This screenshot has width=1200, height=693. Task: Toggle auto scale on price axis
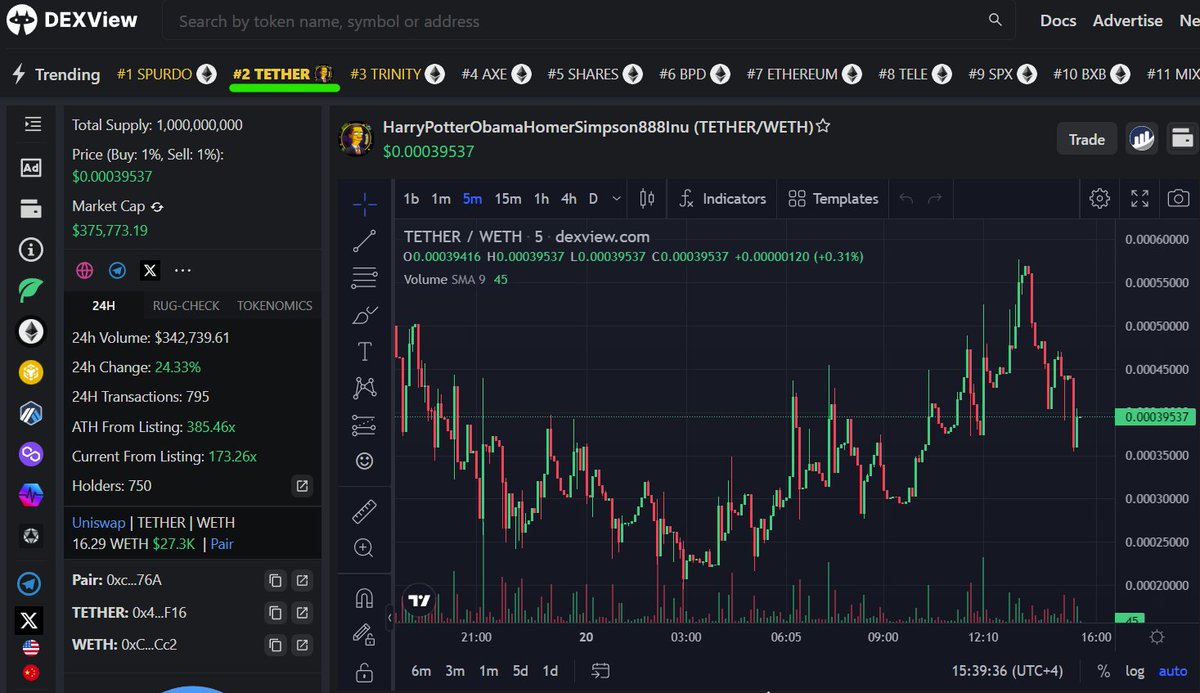[x=1172, y=671]
